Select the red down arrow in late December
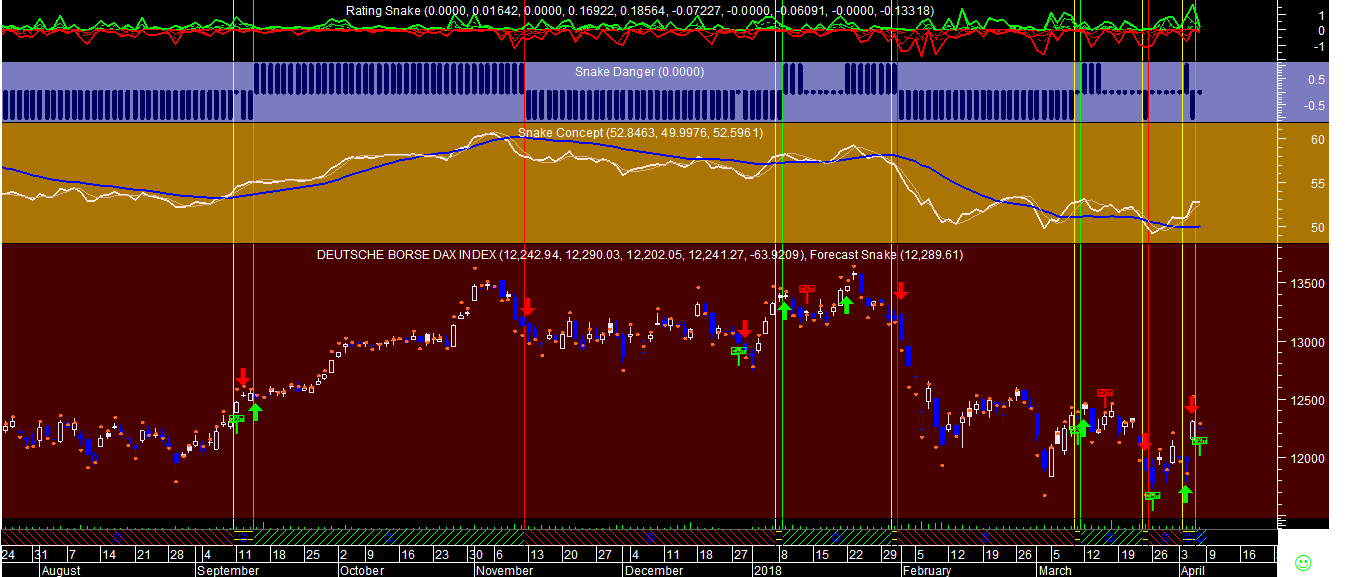The height and width of the screenshot is (577, 1352). point(744,329)
